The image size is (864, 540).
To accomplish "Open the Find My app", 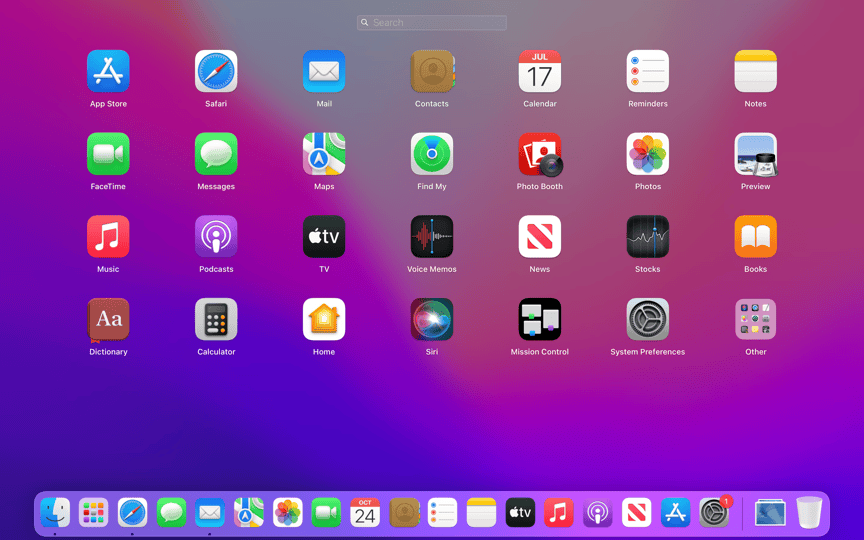I will coord(432,154).
